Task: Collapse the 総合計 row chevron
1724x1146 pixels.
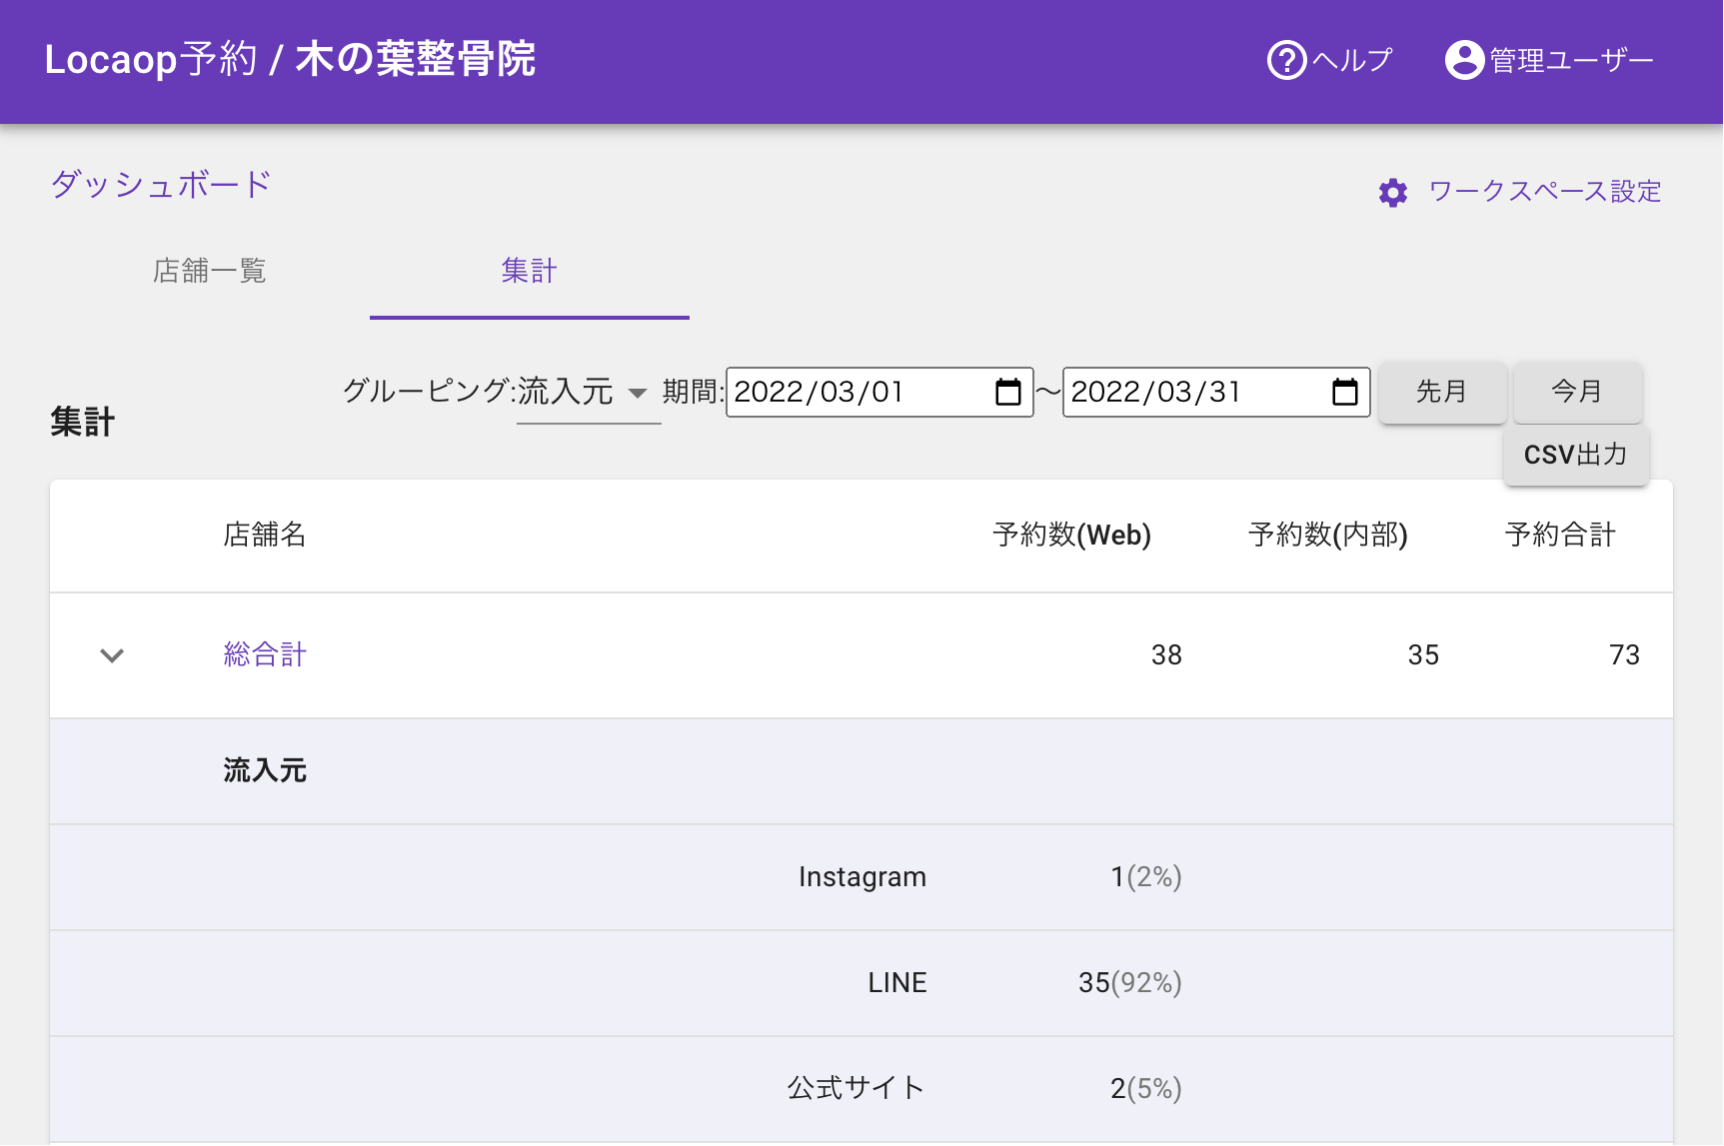Action: (112, 656)
